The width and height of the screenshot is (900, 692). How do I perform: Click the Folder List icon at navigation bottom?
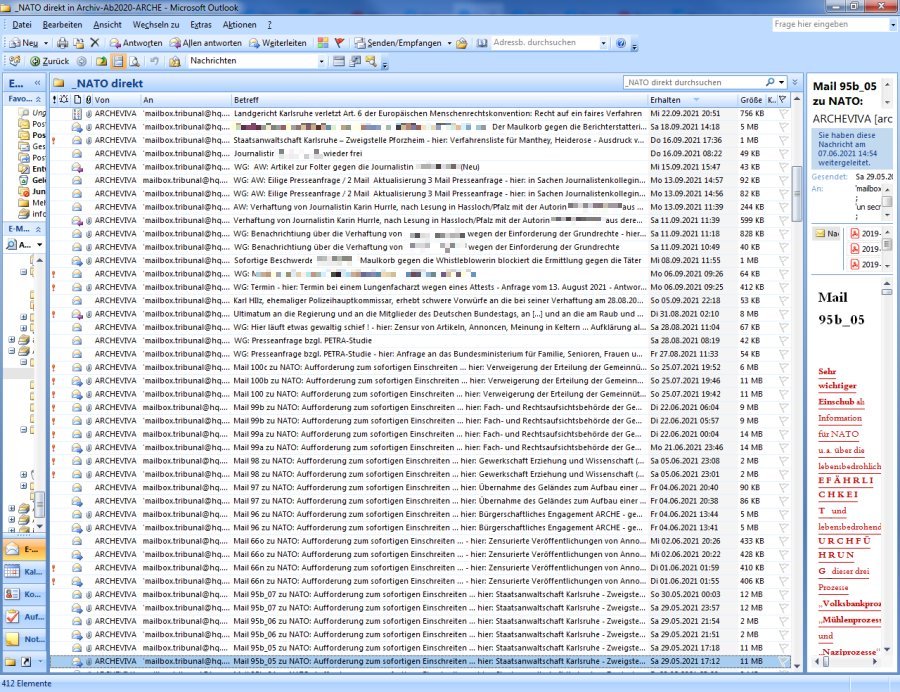tap(10, 661)
